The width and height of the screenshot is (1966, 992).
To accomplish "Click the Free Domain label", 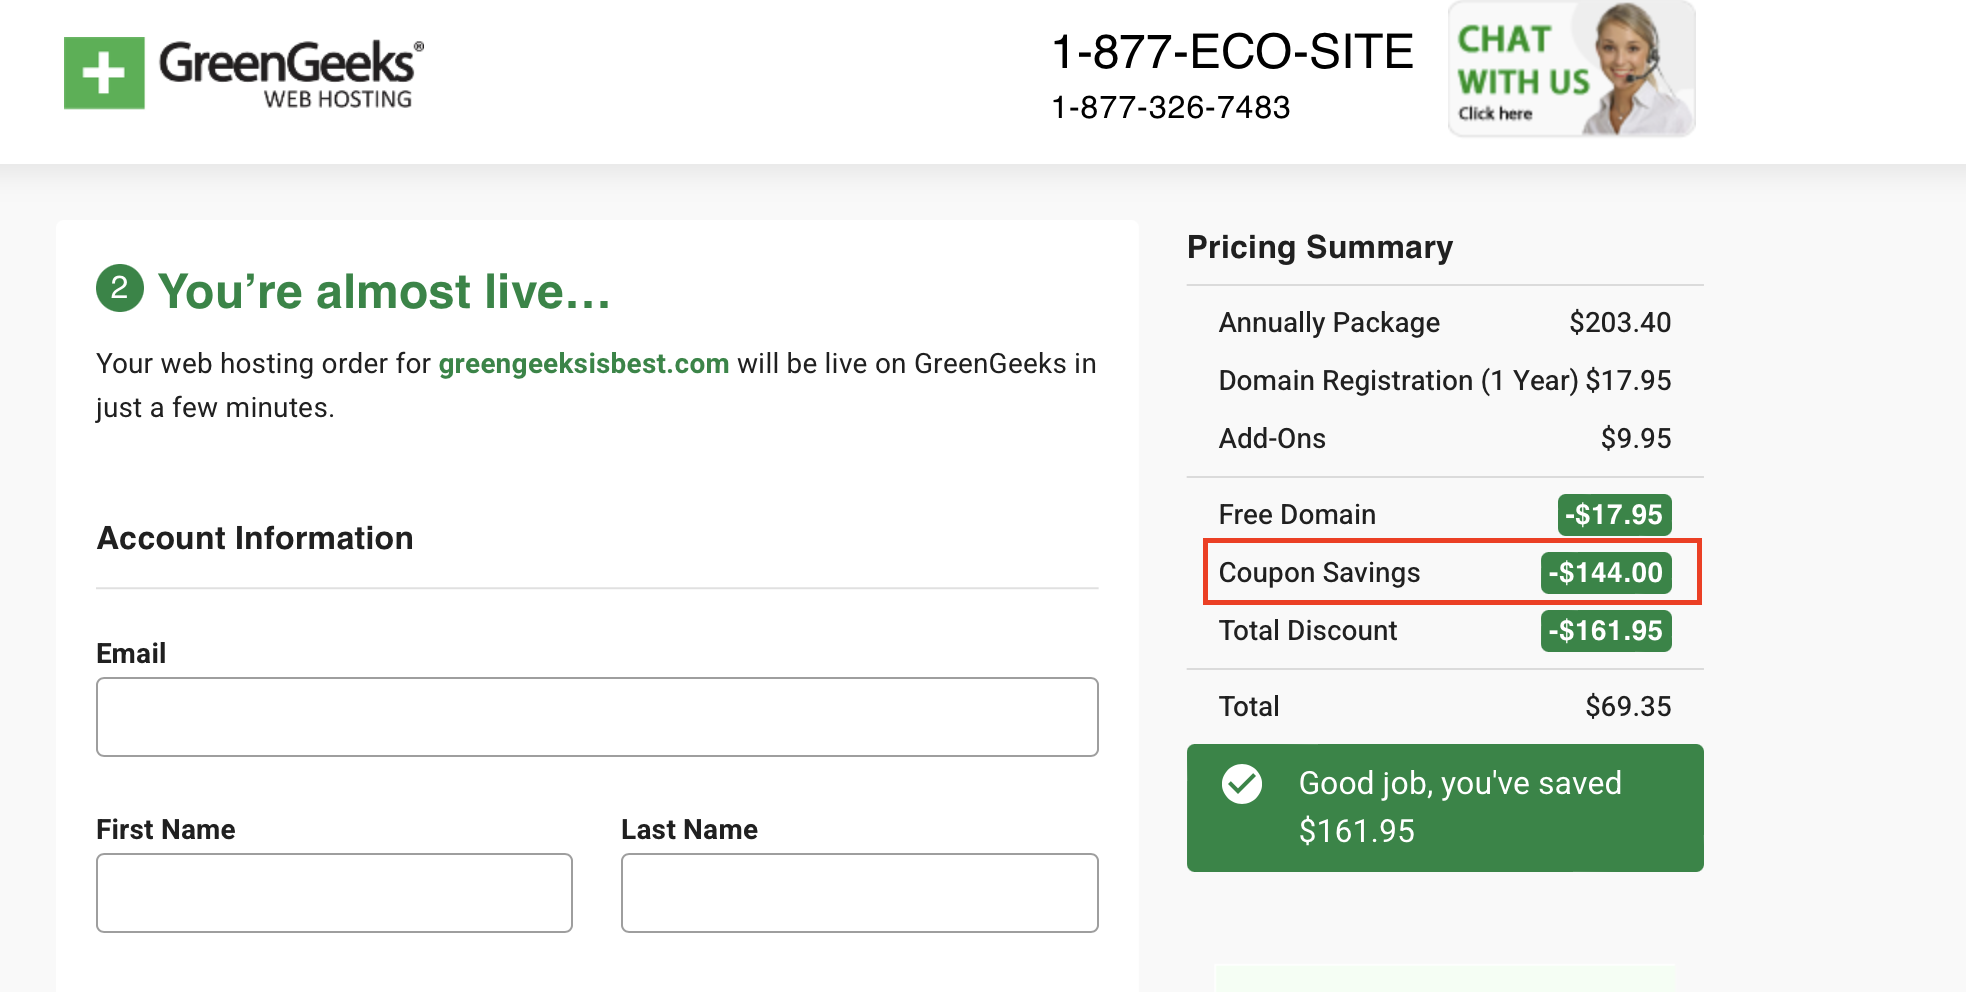I will click(x=1297, y=515).
